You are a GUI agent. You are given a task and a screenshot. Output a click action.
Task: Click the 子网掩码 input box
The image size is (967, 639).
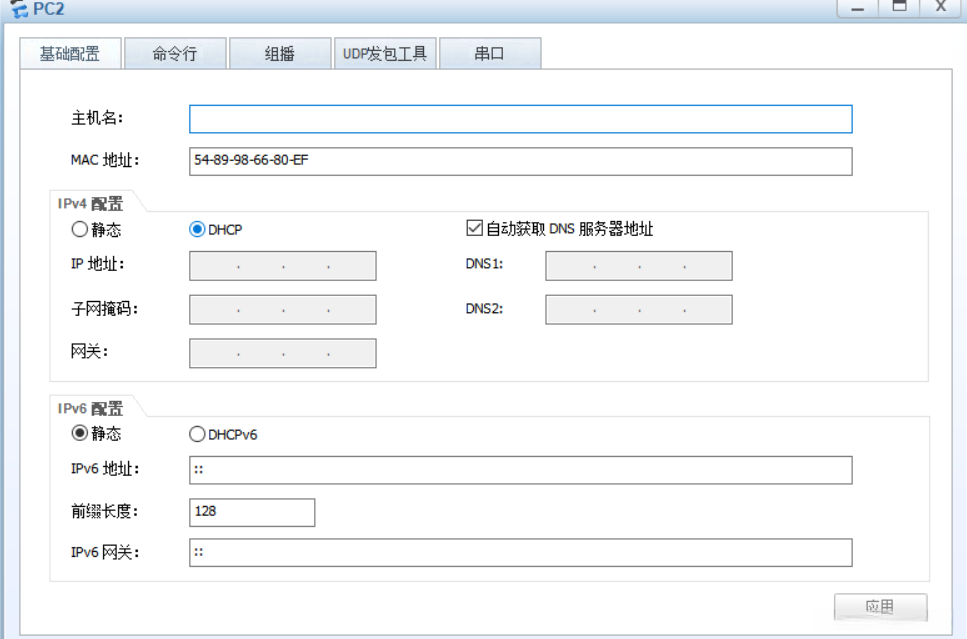(282, 310)
